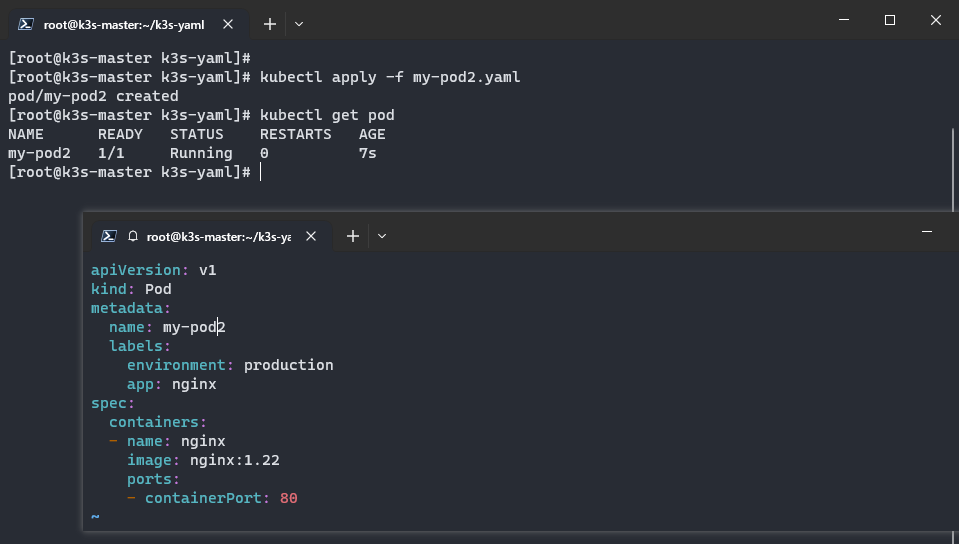Expand profile dropdown in the kubectl terminal window
Image resolution: width=959 pixels, height=544 pixels.
point(299,23)
